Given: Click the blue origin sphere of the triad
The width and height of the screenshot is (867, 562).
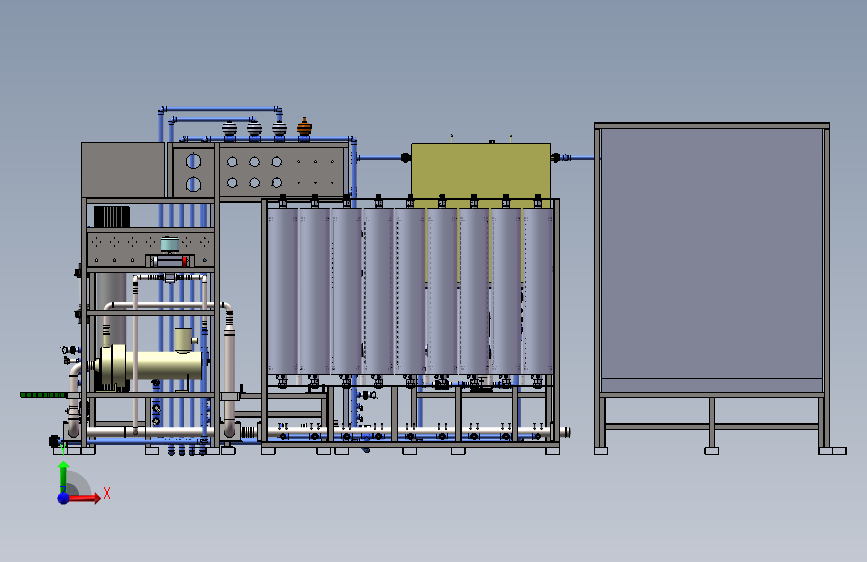Looking at the screenshot, I should (64, 498).
